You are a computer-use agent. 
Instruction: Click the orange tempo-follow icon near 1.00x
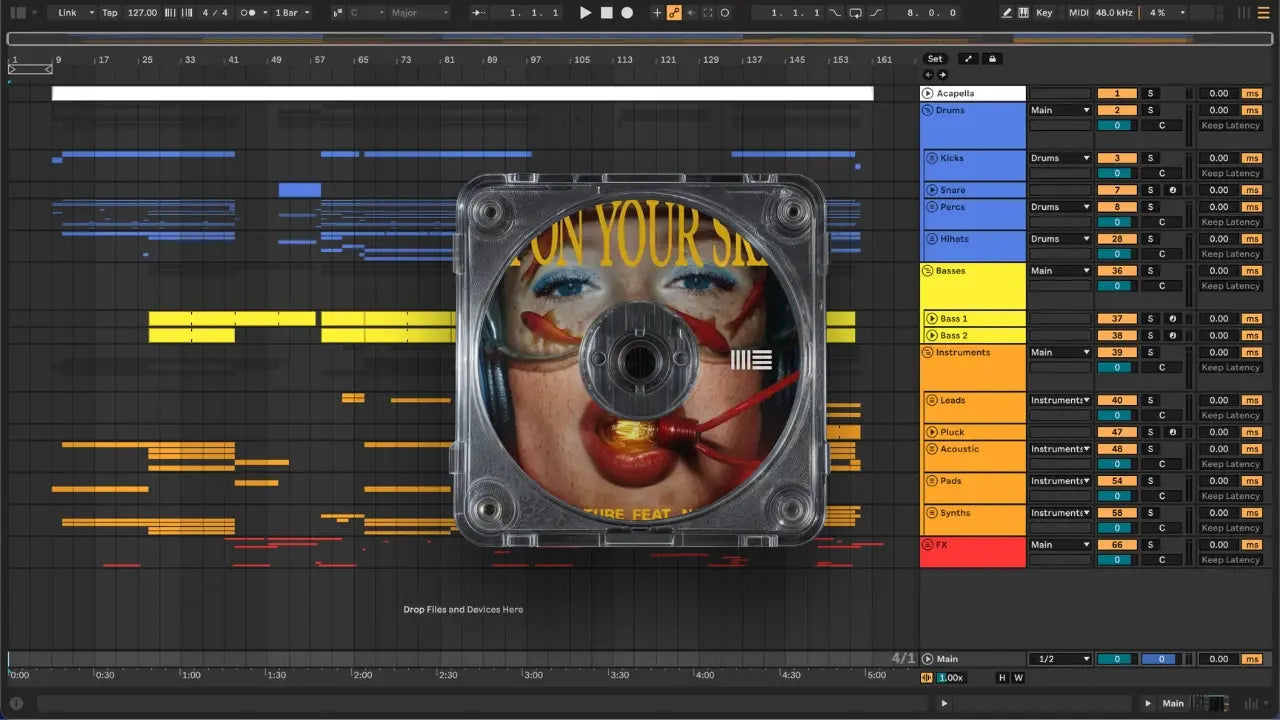pyautogui.click(x=926, y=678)
